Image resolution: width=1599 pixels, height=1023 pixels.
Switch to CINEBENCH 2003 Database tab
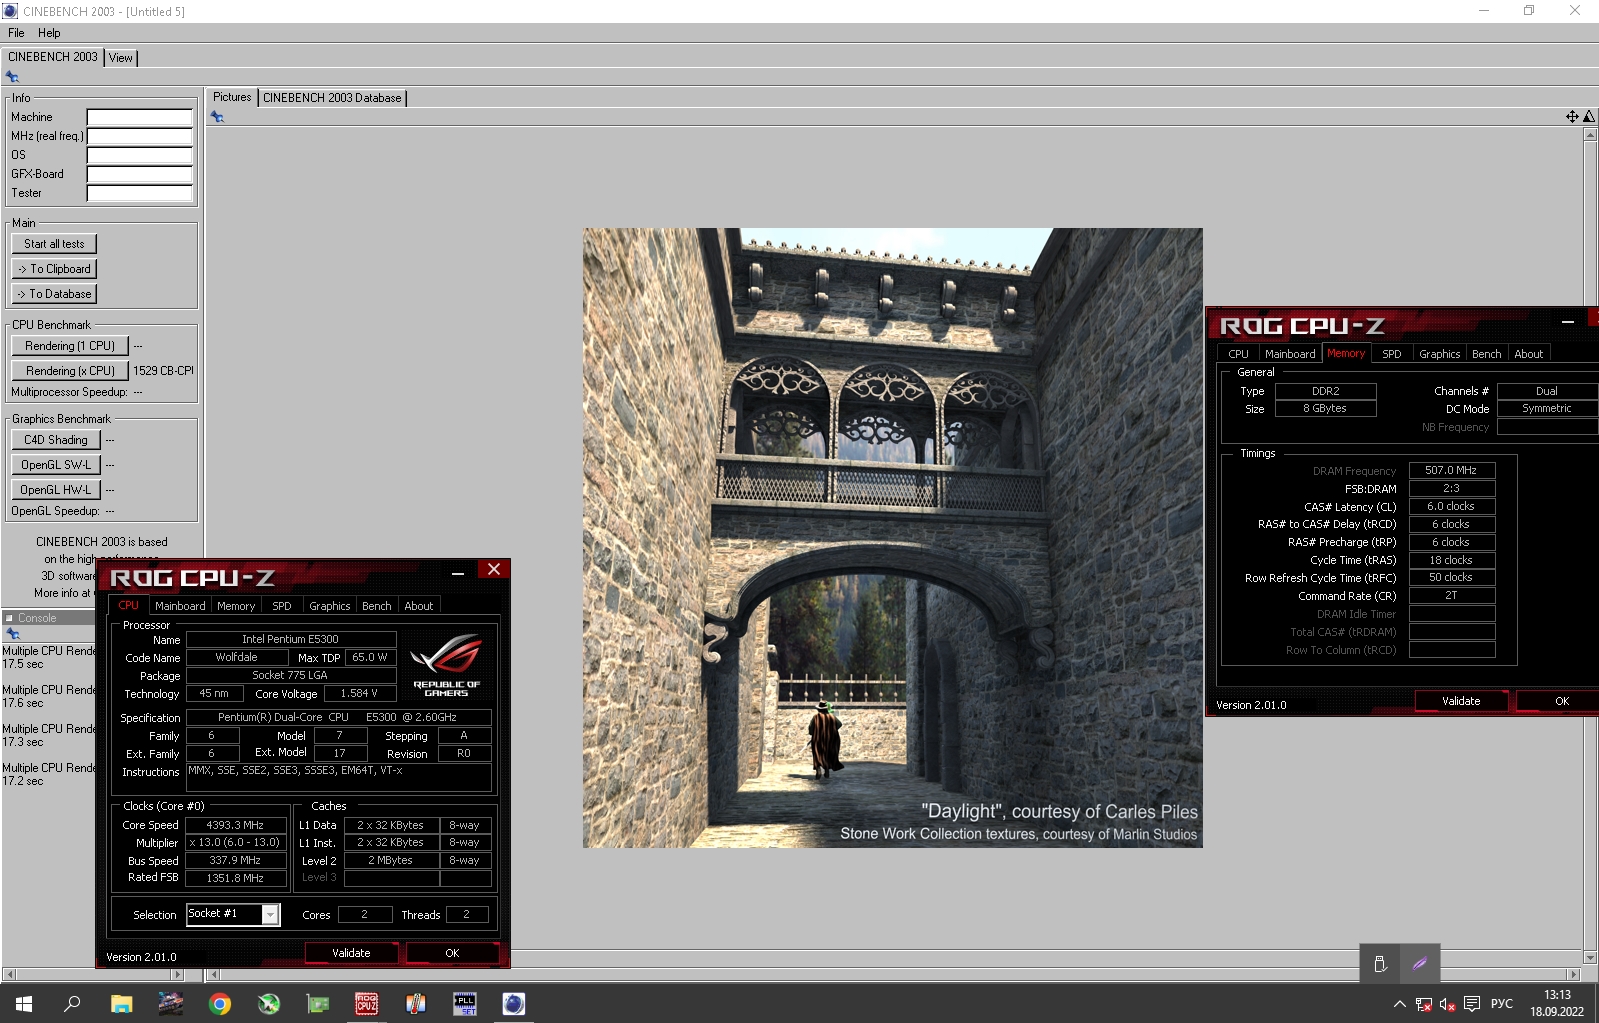pos(332,98)
